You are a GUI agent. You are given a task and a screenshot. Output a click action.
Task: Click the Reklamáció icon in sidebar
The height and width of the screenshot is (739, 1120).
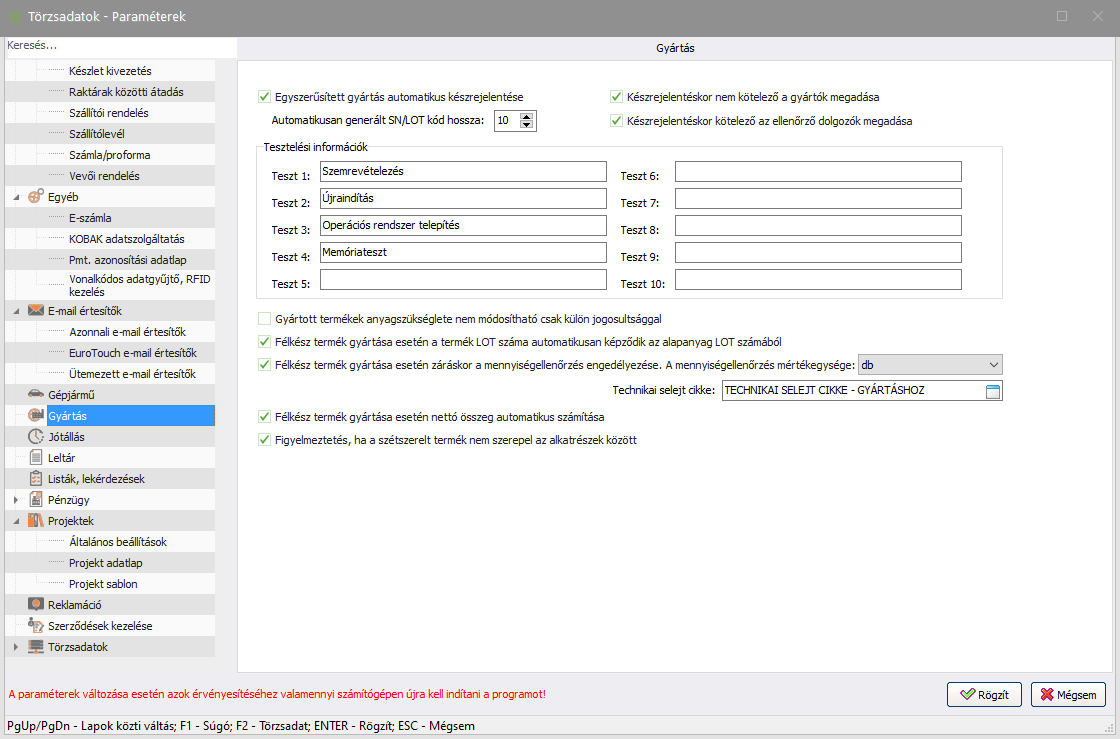click(x=35, y=605)
